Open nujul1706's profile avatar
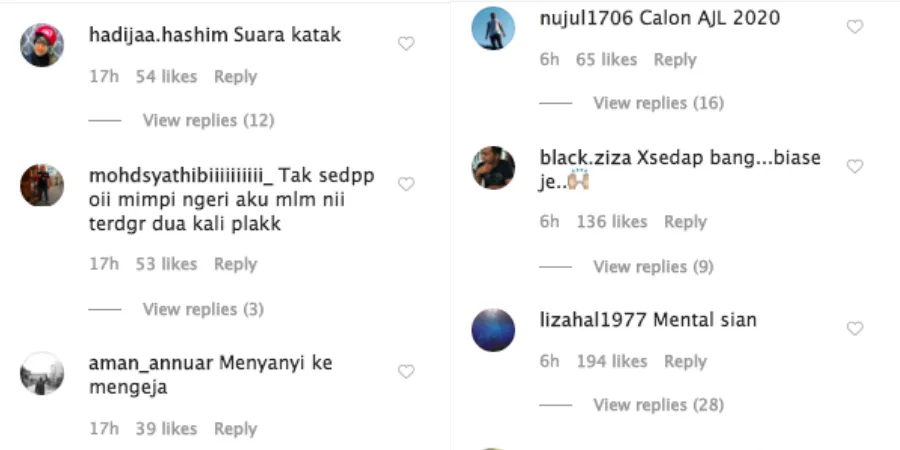This screenshot has height=450, width=900. tap(493, 28)
